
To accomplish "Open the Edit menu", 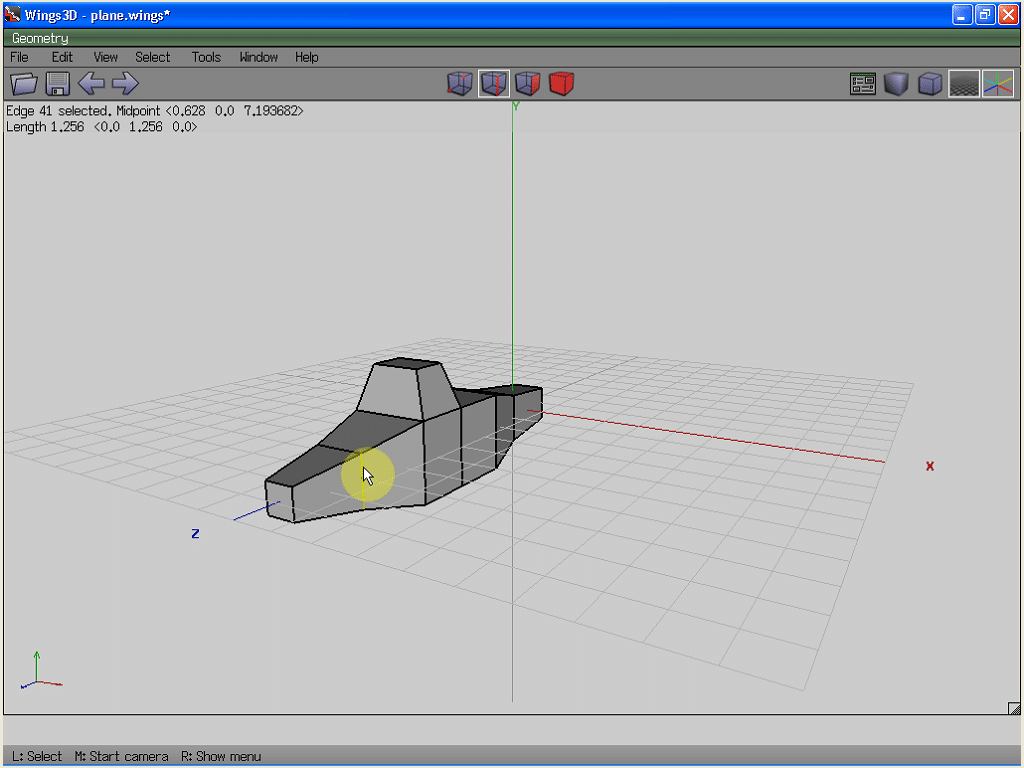I will [x=62, y=57].
